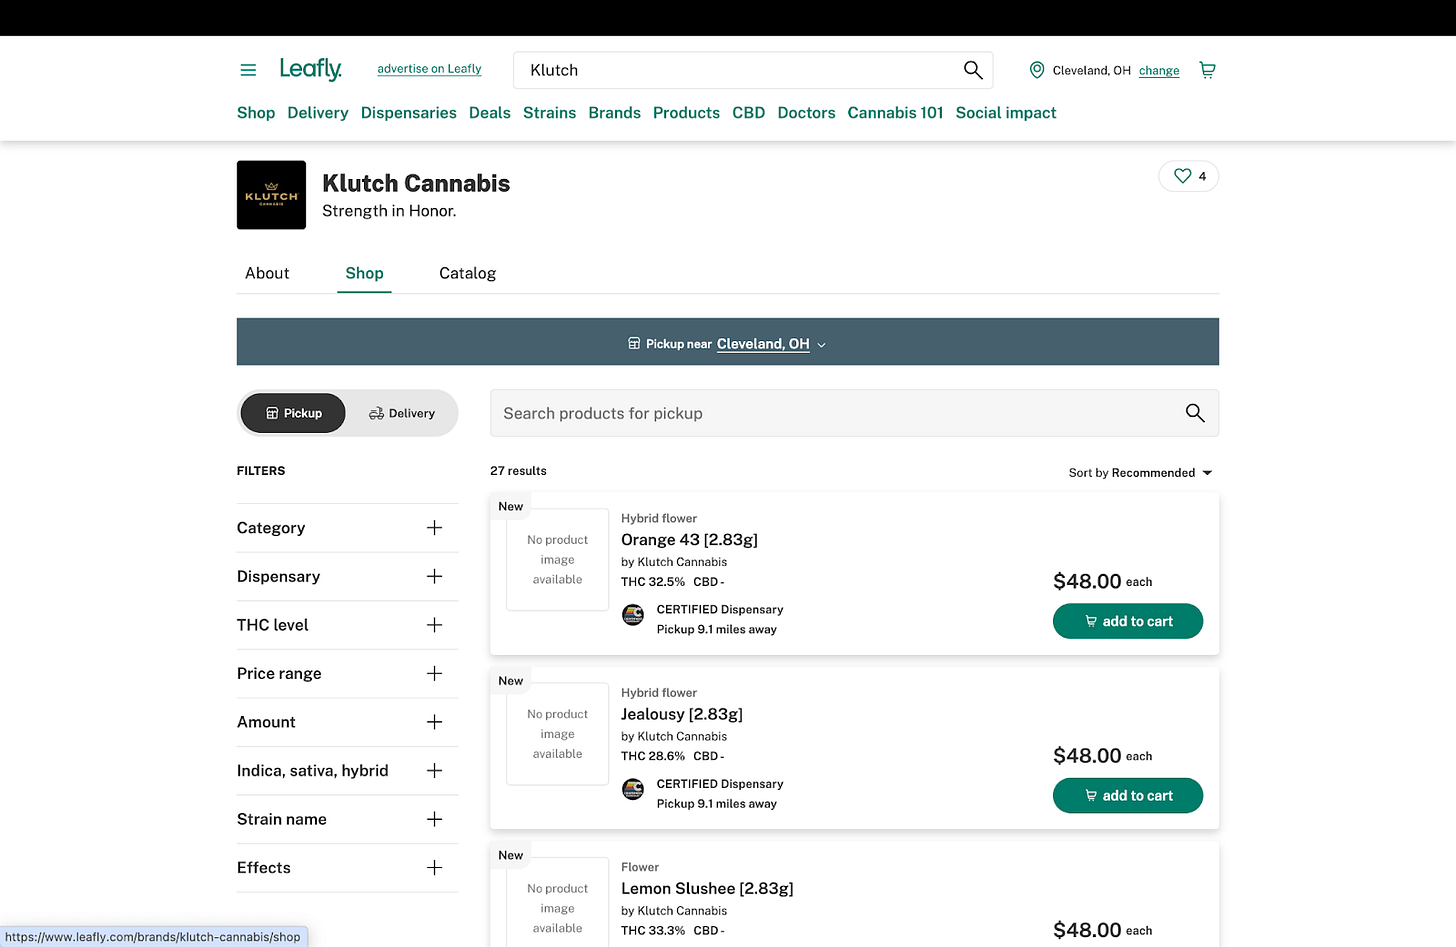Expand the Amount filter
1456x947 pixels.
click(347, 722)
